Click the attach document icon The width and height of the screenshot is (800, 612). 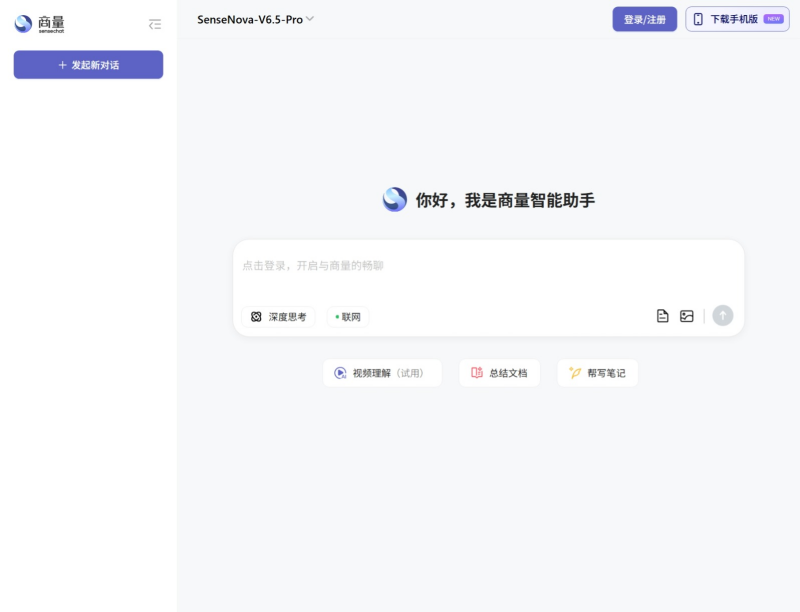point(662,315)
